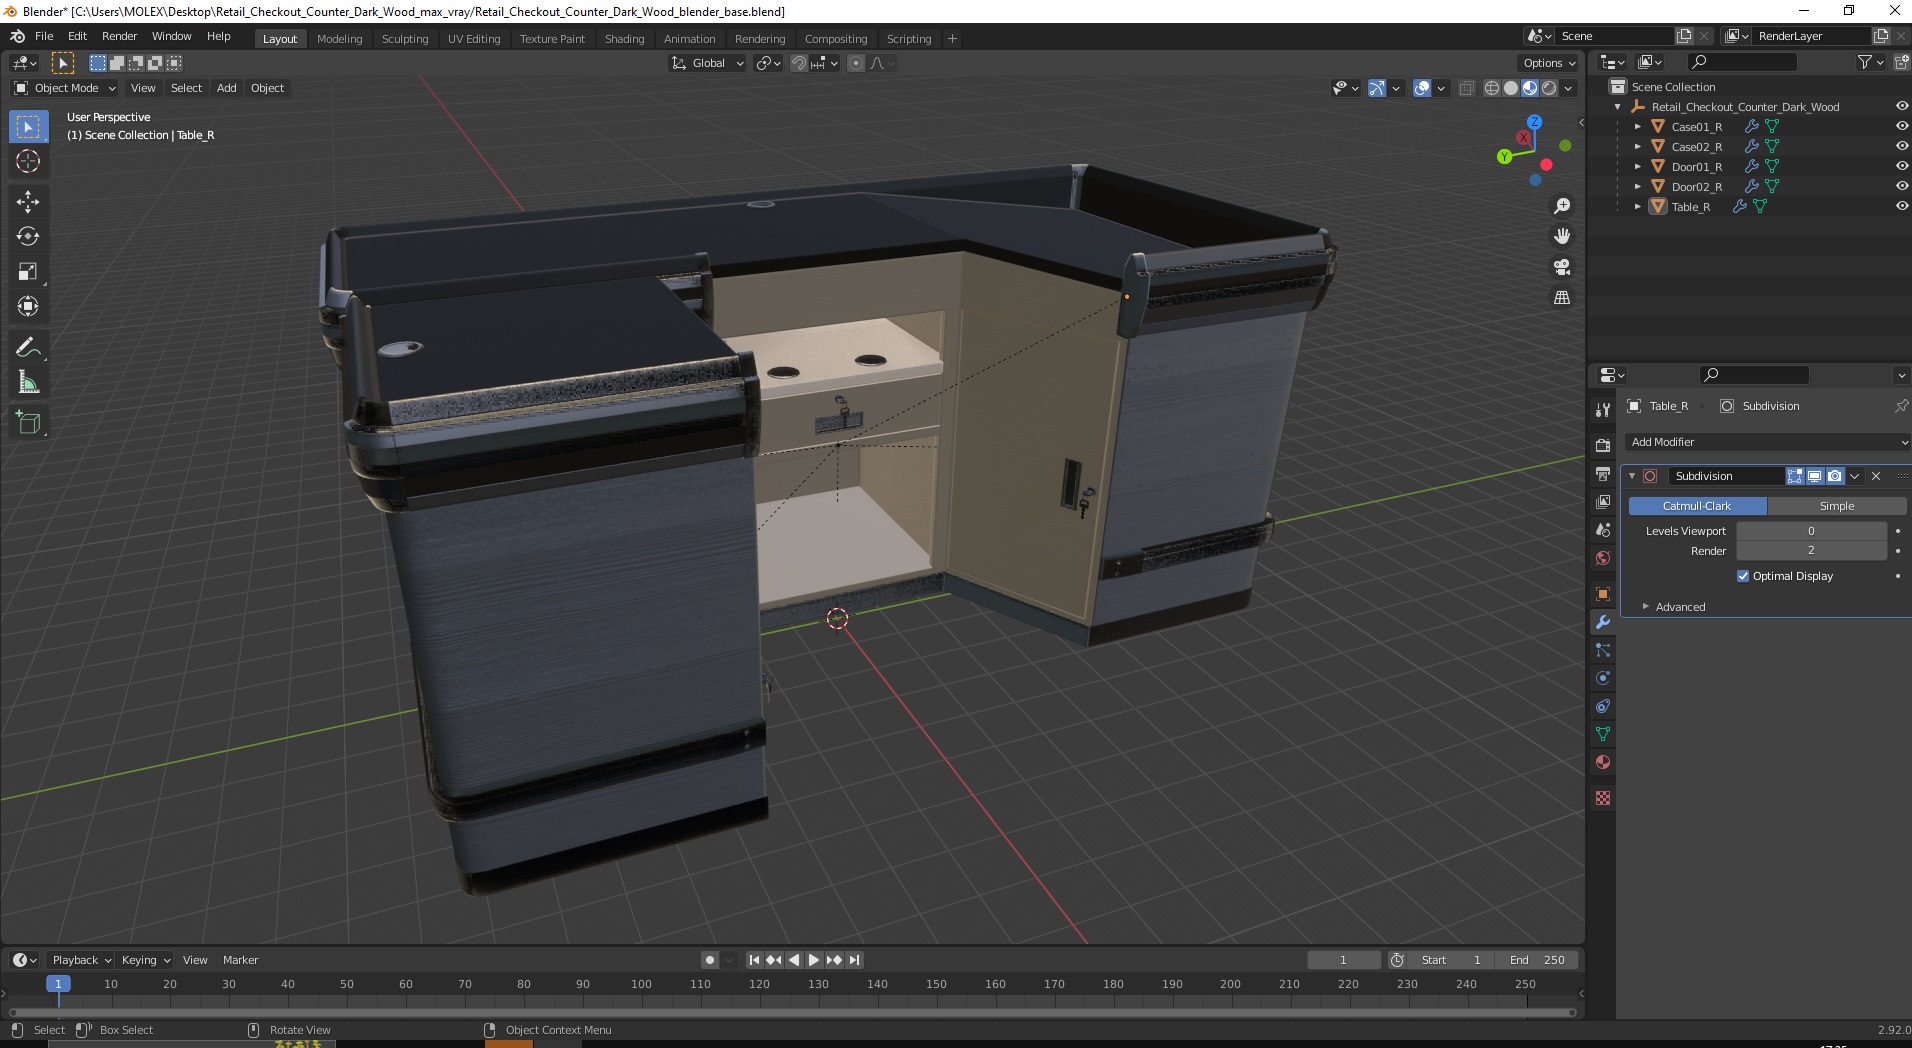Switch perspective/orthographic grid icon
Image resolution: width=1912 pixels, height=1048 pixels.
(1562, 298)
